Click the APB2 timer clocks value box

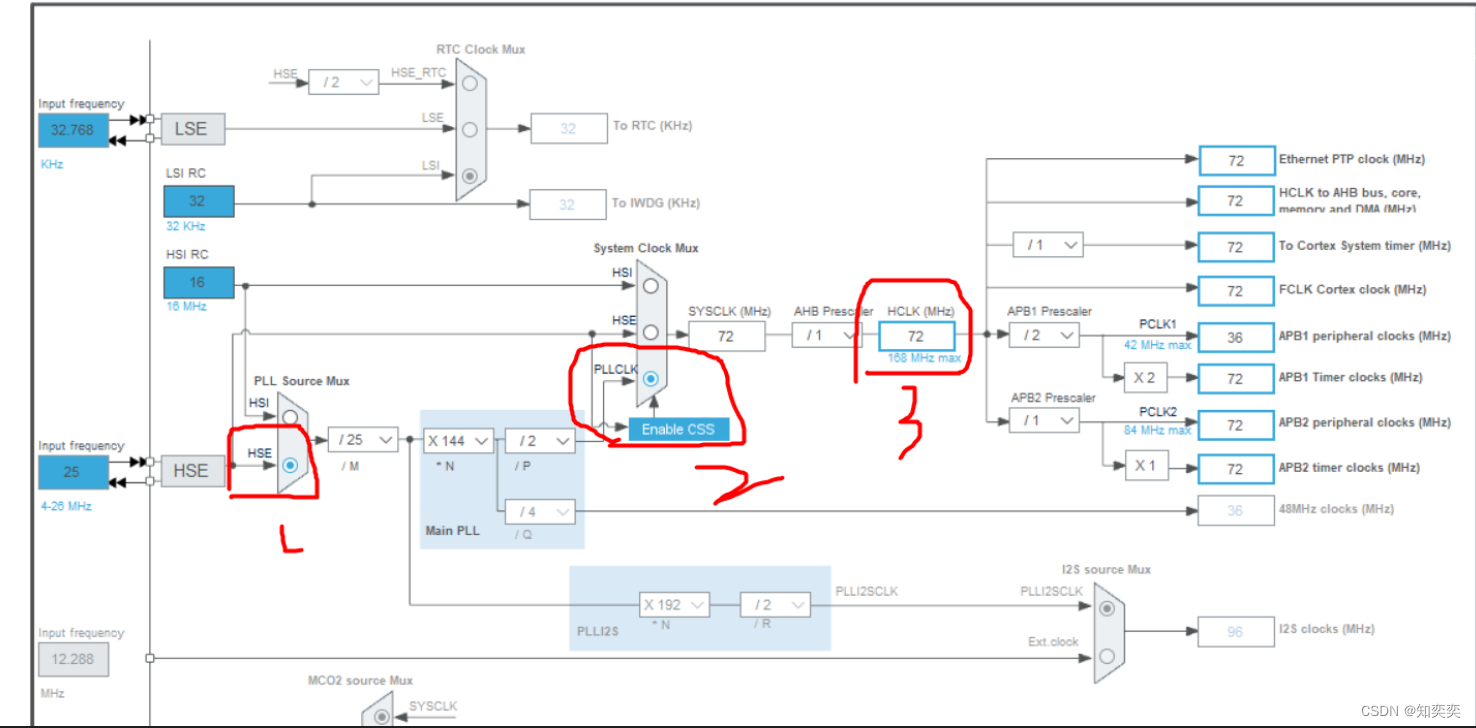coord(1237,469)
